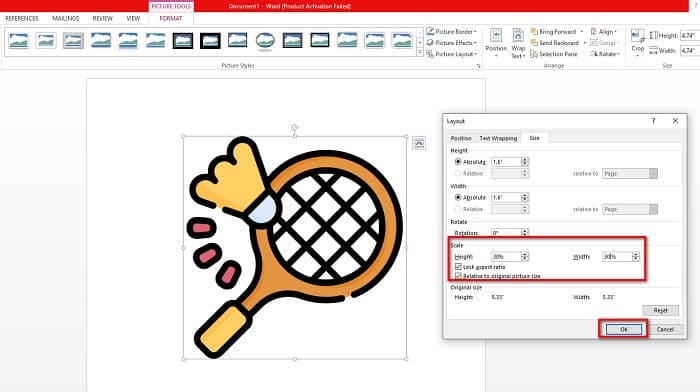
Task: Adjust the Scale Height stepper
Action: point(525,257)
